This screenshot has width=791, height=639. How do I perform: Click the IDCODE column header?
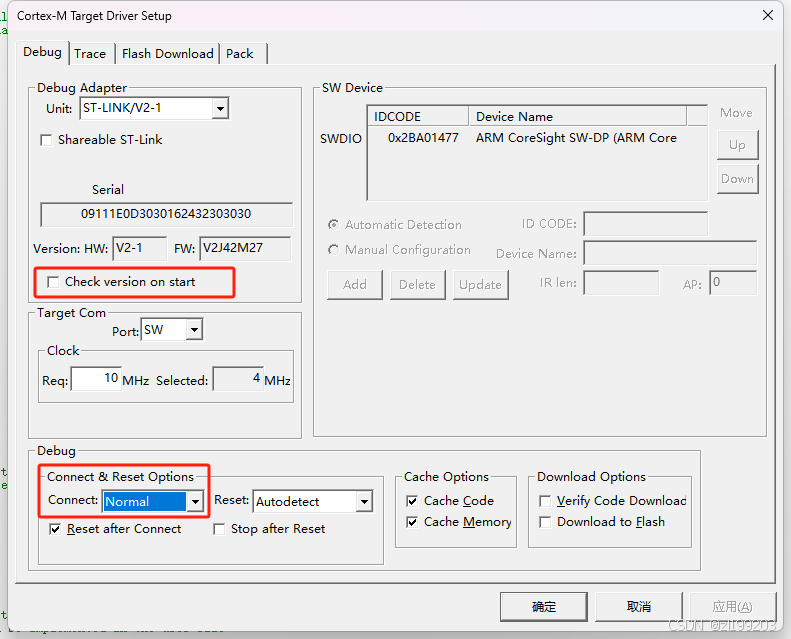tap(418, 117)
